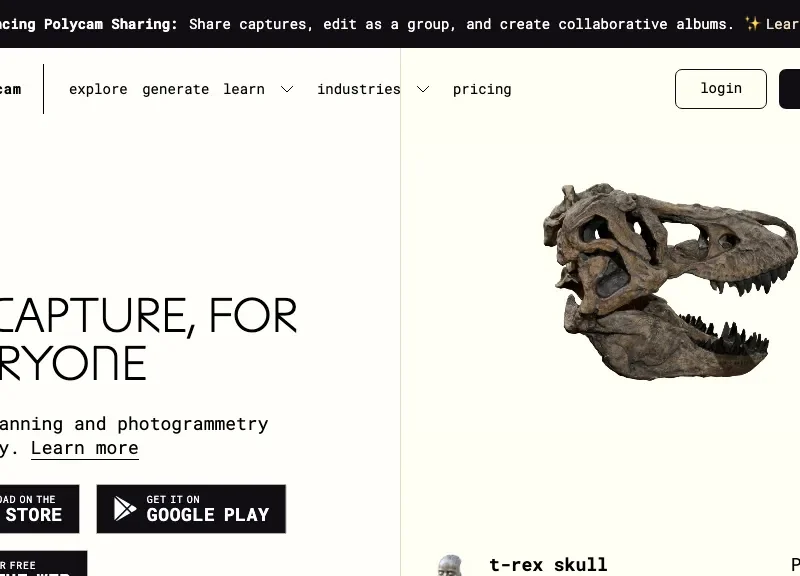The height and width of the screenshot is (576, 800).
Task: Expand the industries menu chevron
Action: coord(423,89)
